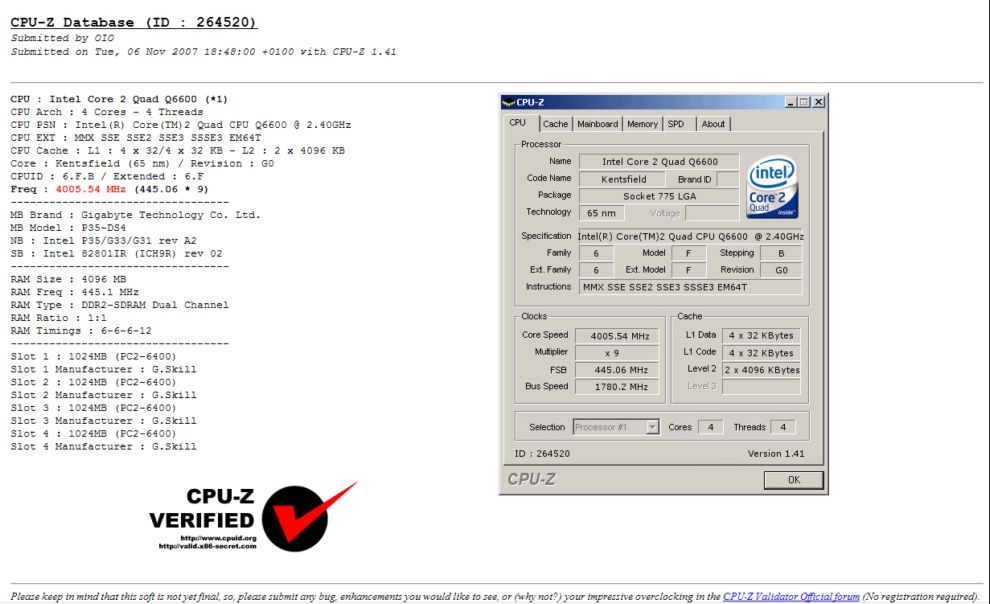990x604 pixels.
Task: Click the Revision field showing G0
Action: click(x=781, y=270)
